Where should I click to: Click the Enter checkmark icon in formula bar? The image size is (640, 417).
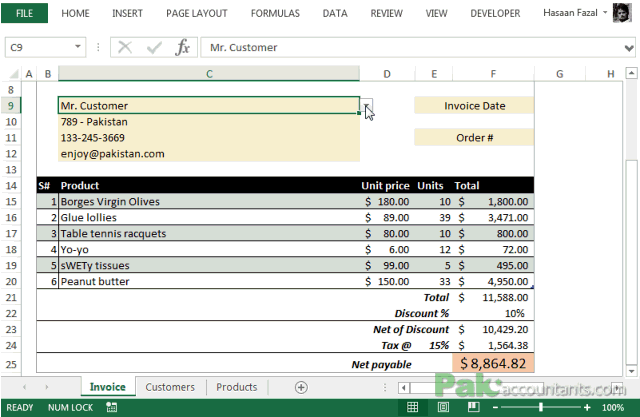[154, 47]
